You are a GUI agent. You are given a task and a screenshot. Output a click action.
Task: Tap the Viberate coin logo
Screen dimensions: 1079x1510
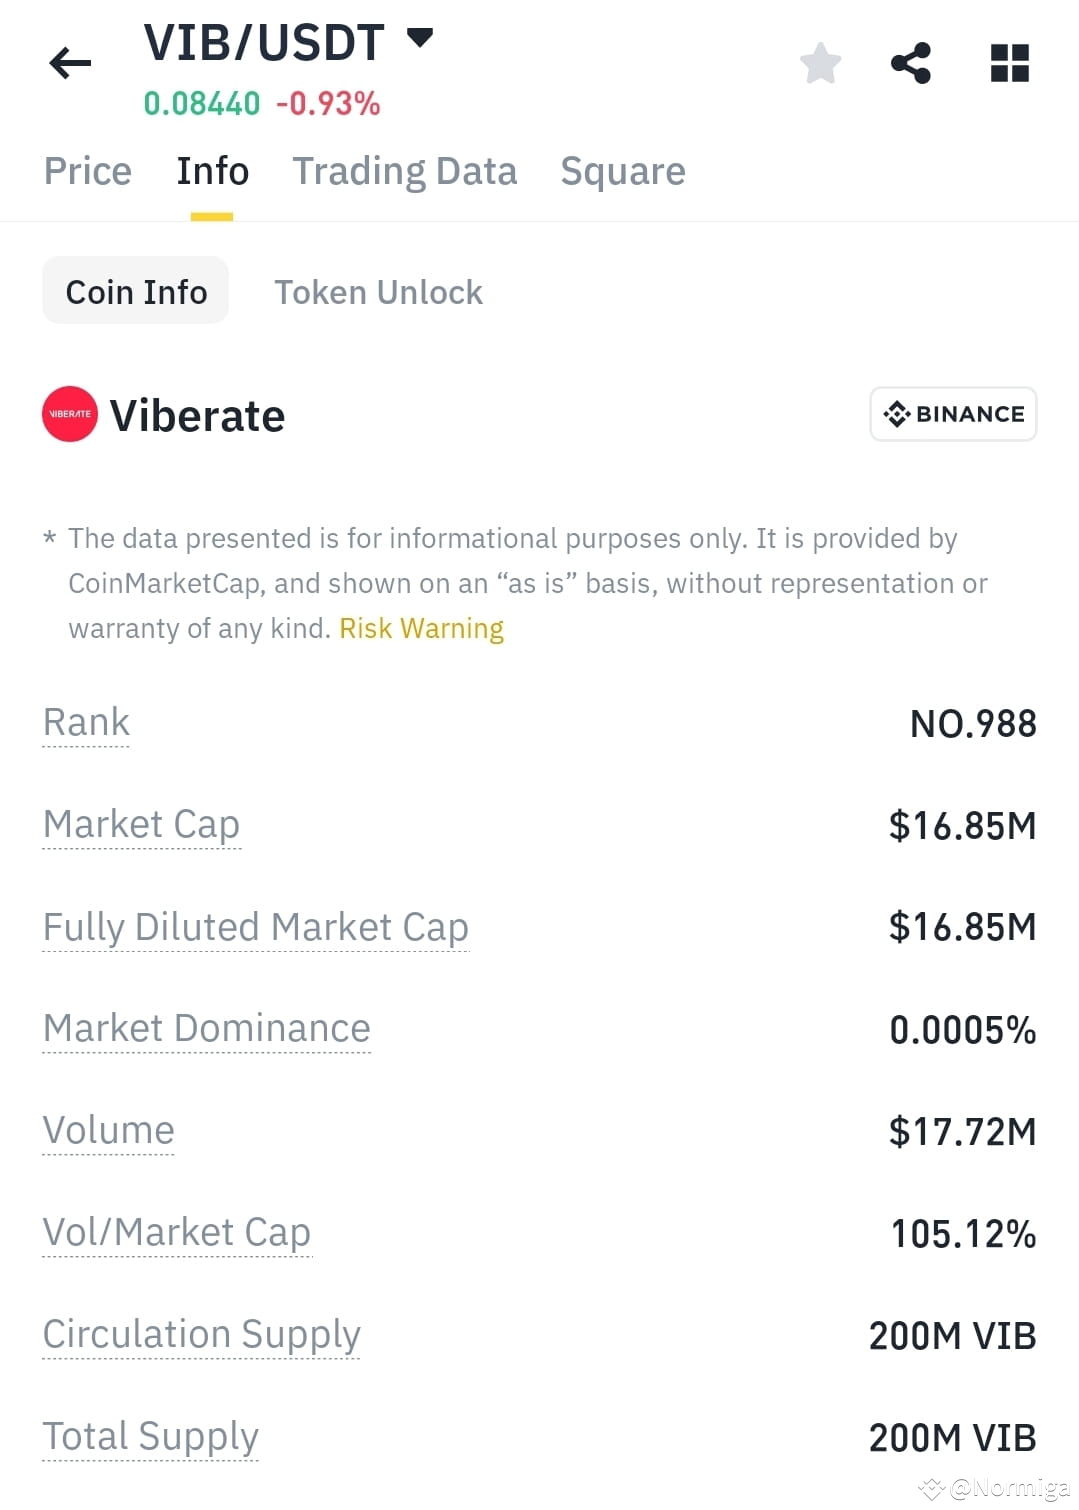click(x=69, y=414)
